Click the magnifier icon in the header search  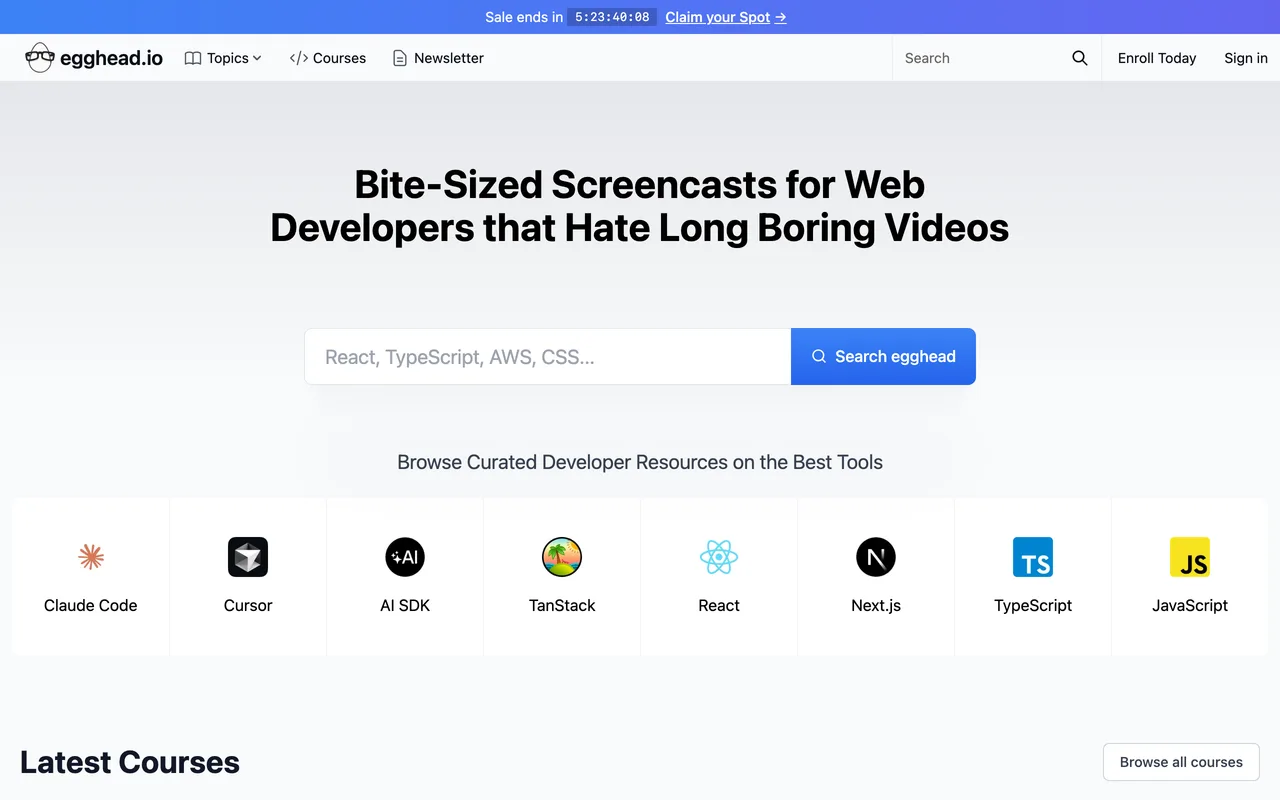1080,58
